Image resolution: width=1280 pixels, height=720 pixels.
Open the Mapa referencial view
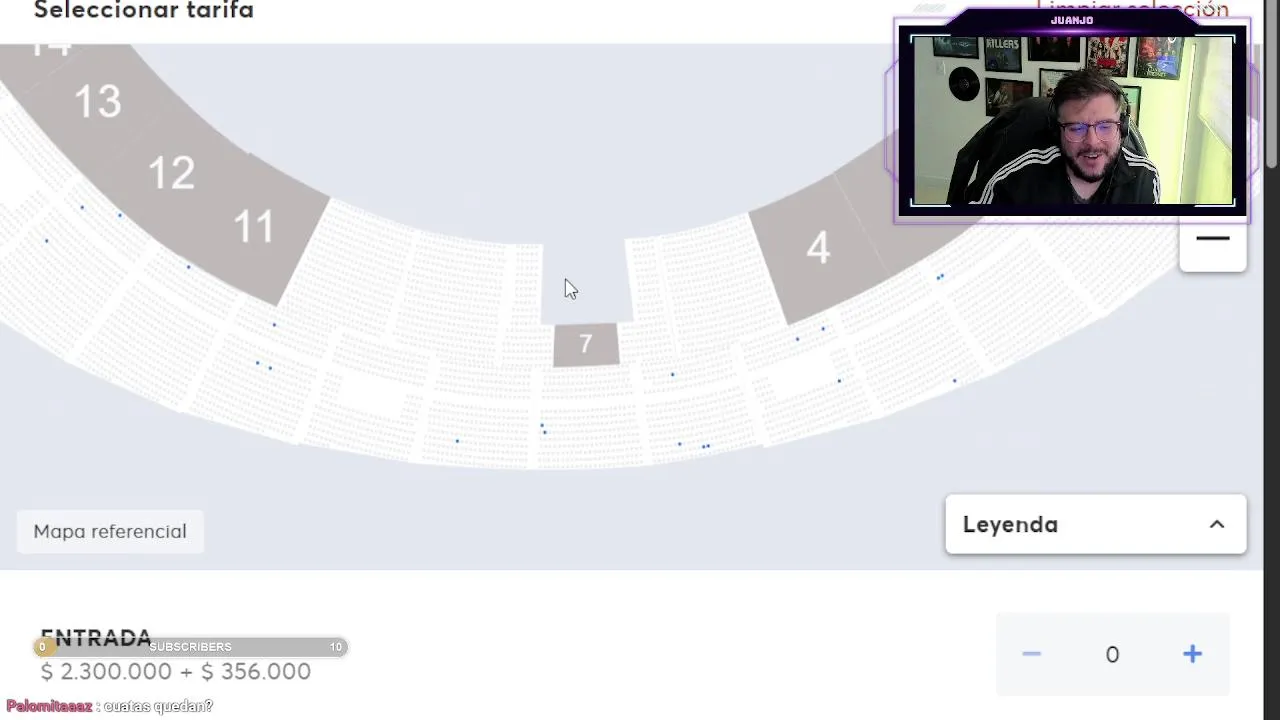click(110, 531)
